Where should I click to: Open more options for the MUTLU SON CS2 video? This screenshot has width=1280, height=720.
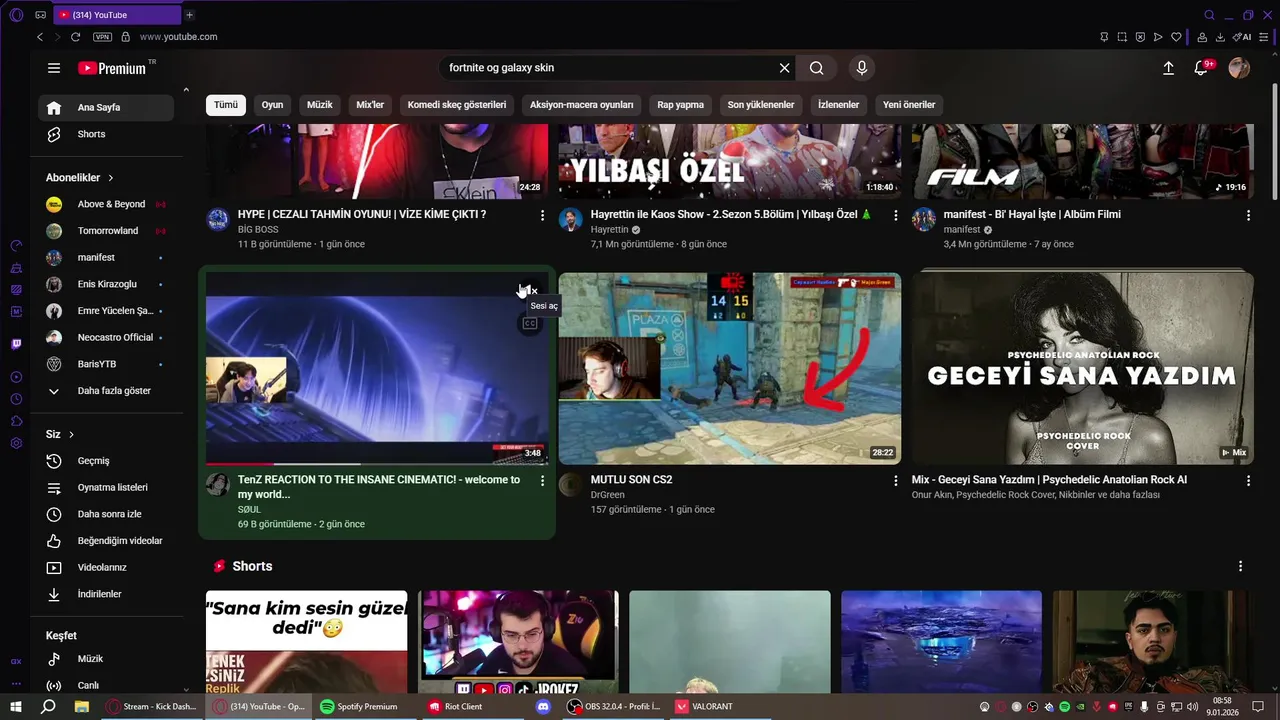coord(896,481)
